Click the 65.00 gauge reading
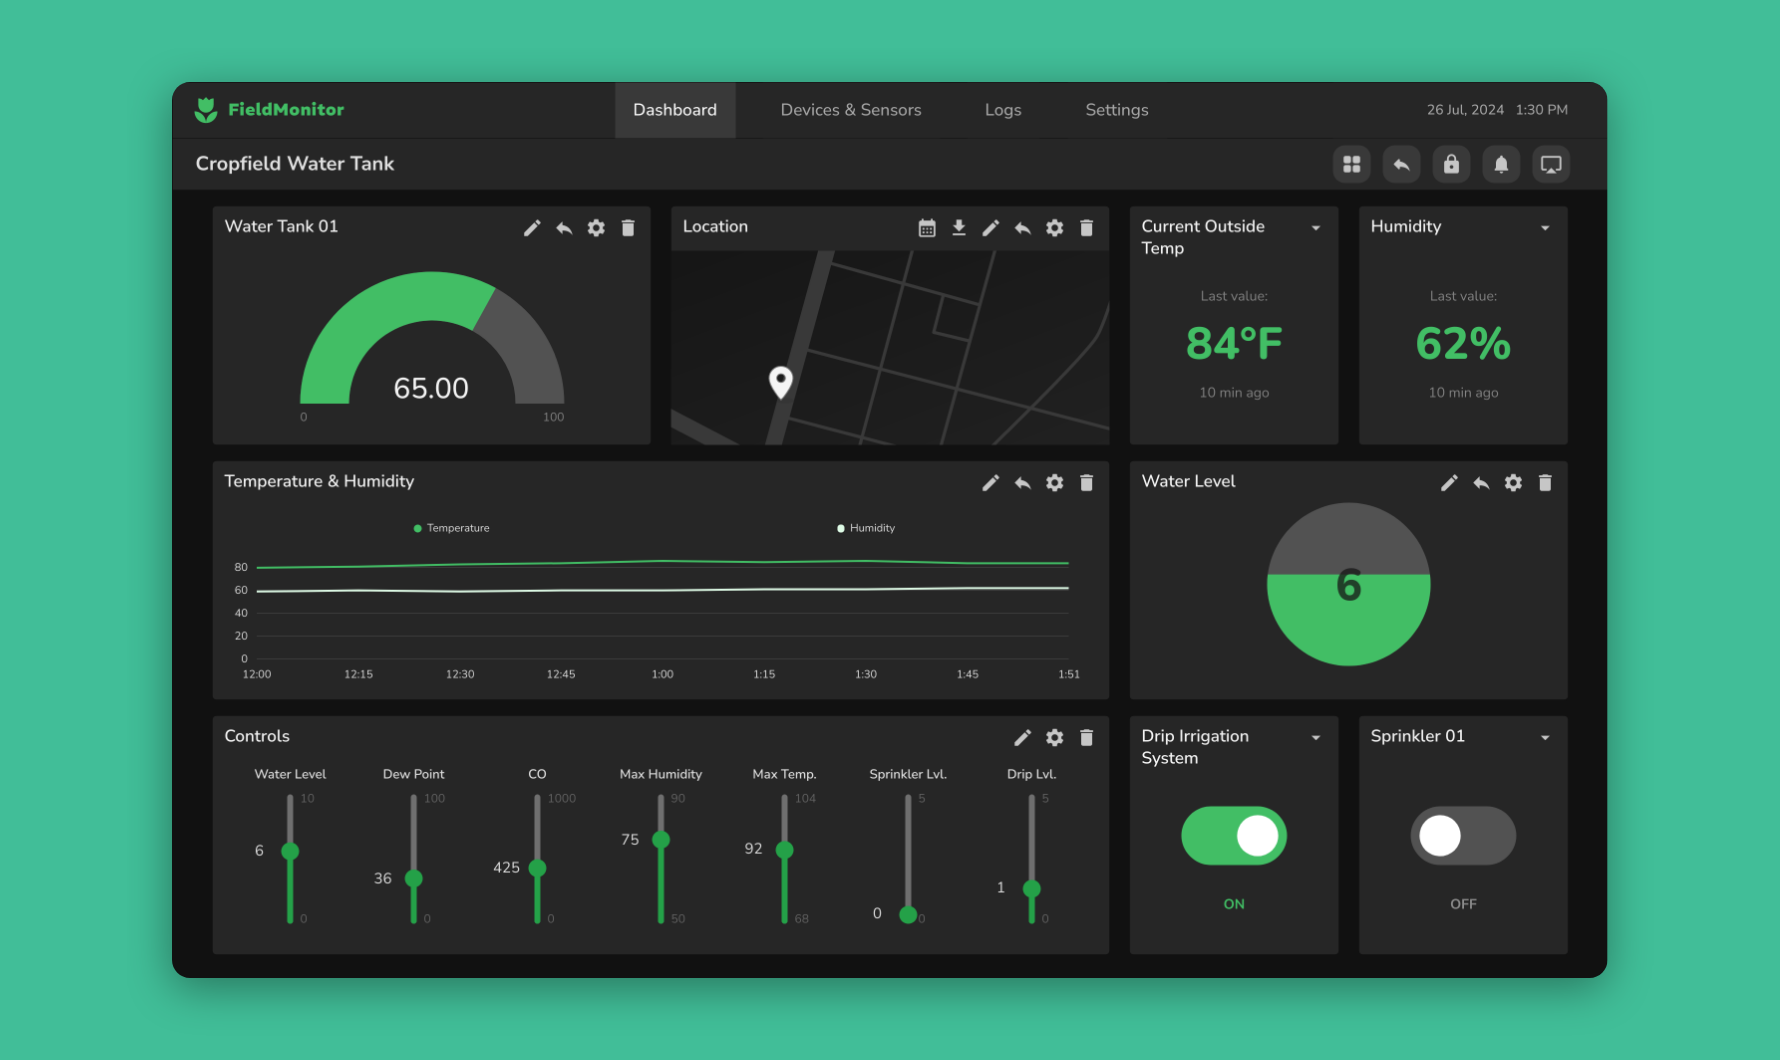 click(x=431, y=388)
